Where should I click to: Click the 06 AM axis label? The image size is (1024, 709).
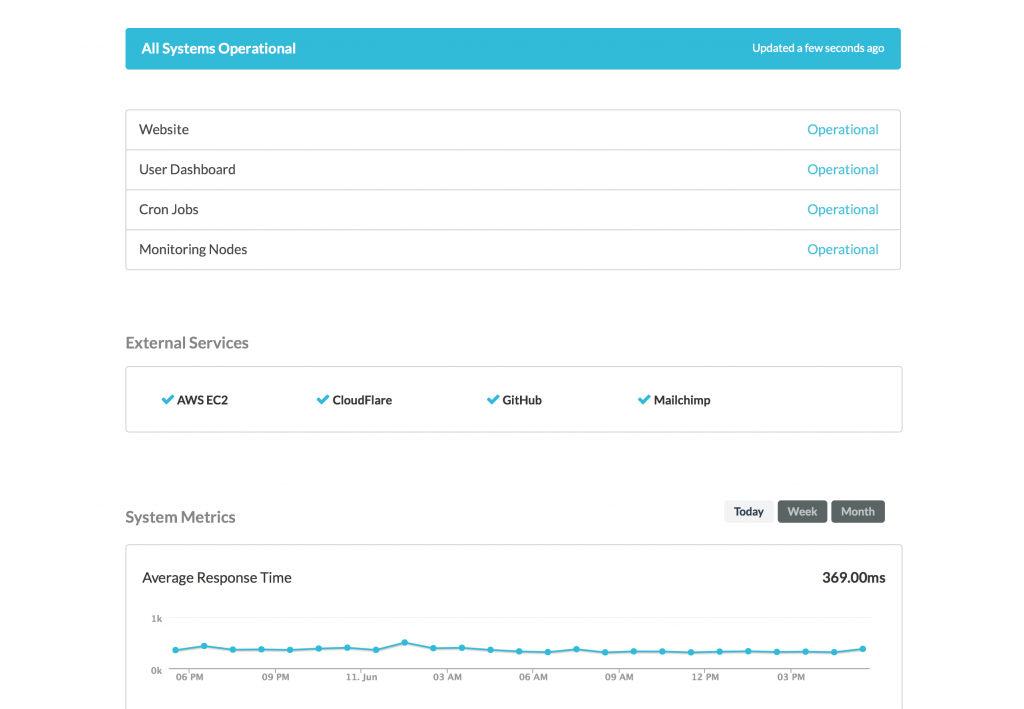pyautogui.click(x=533, y=677)
